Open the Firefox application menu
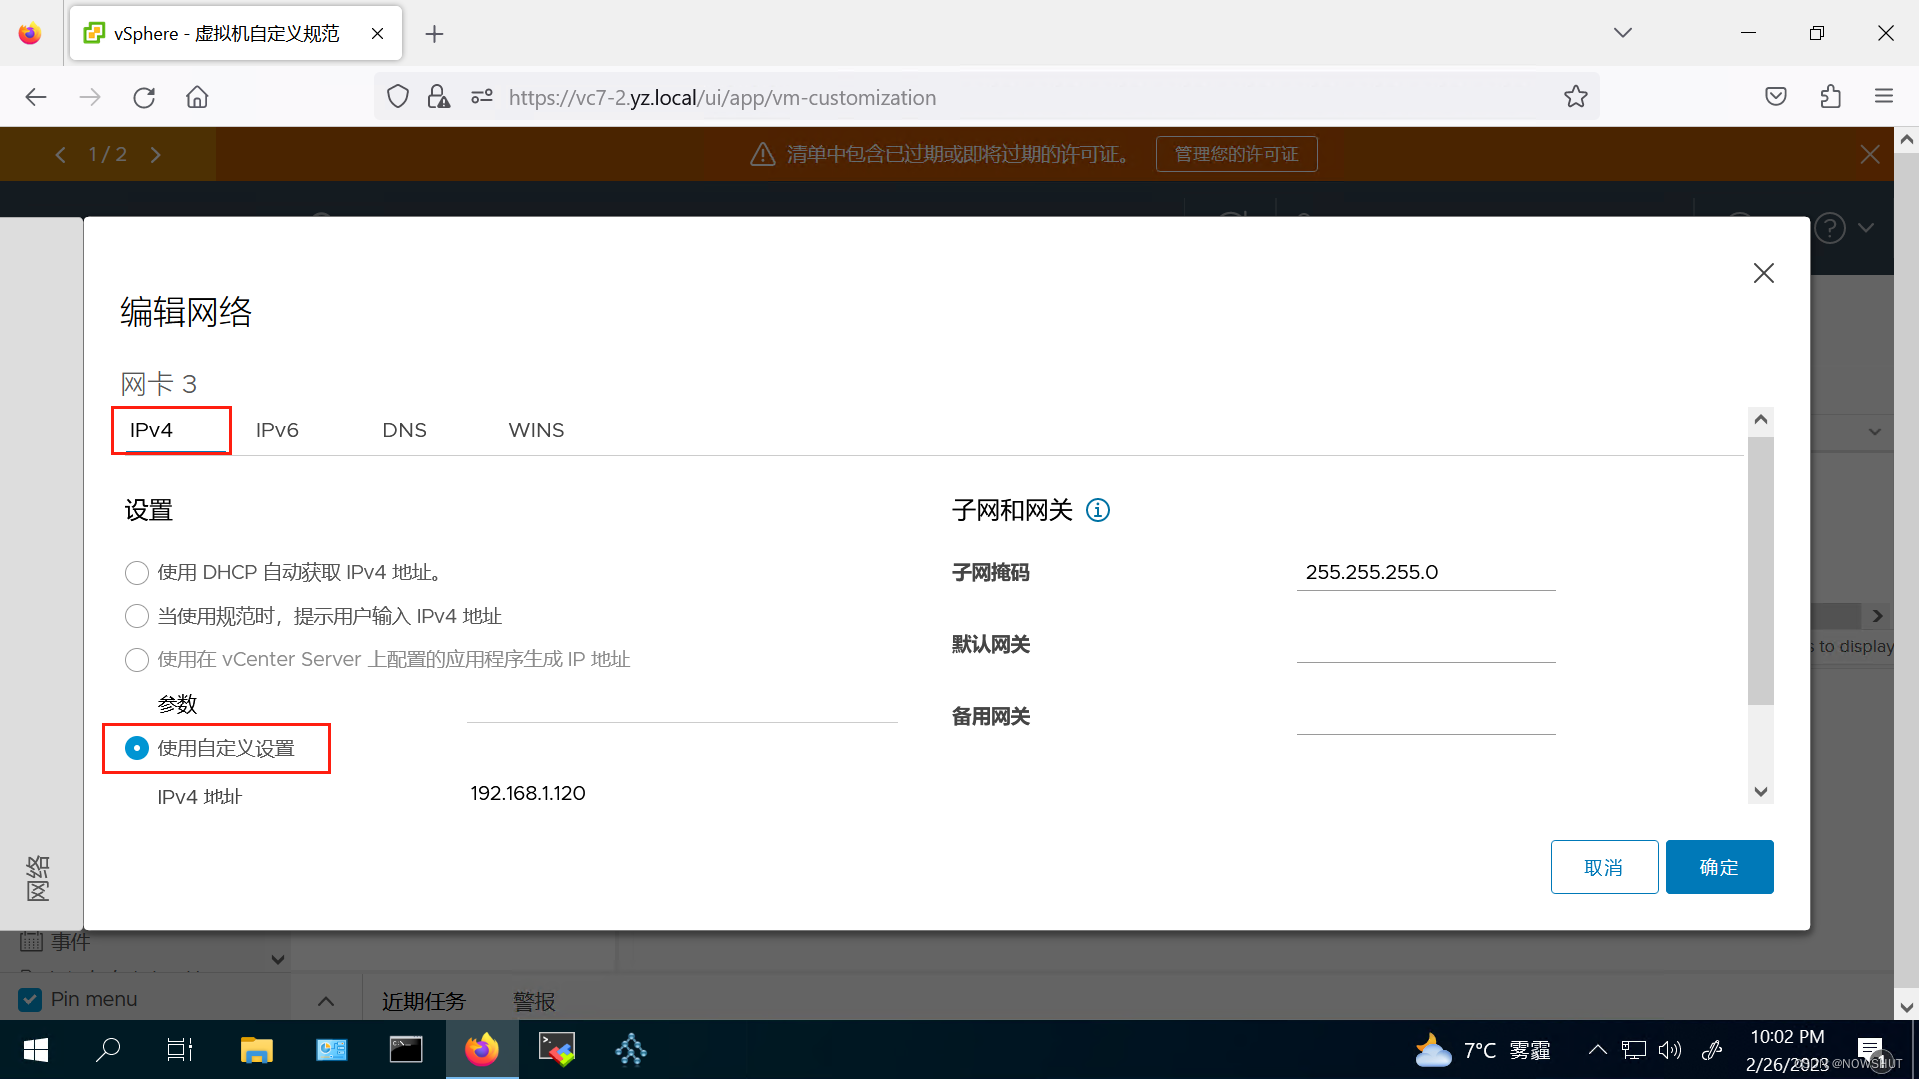Screen dimensions: 1919x1079 1884,97
